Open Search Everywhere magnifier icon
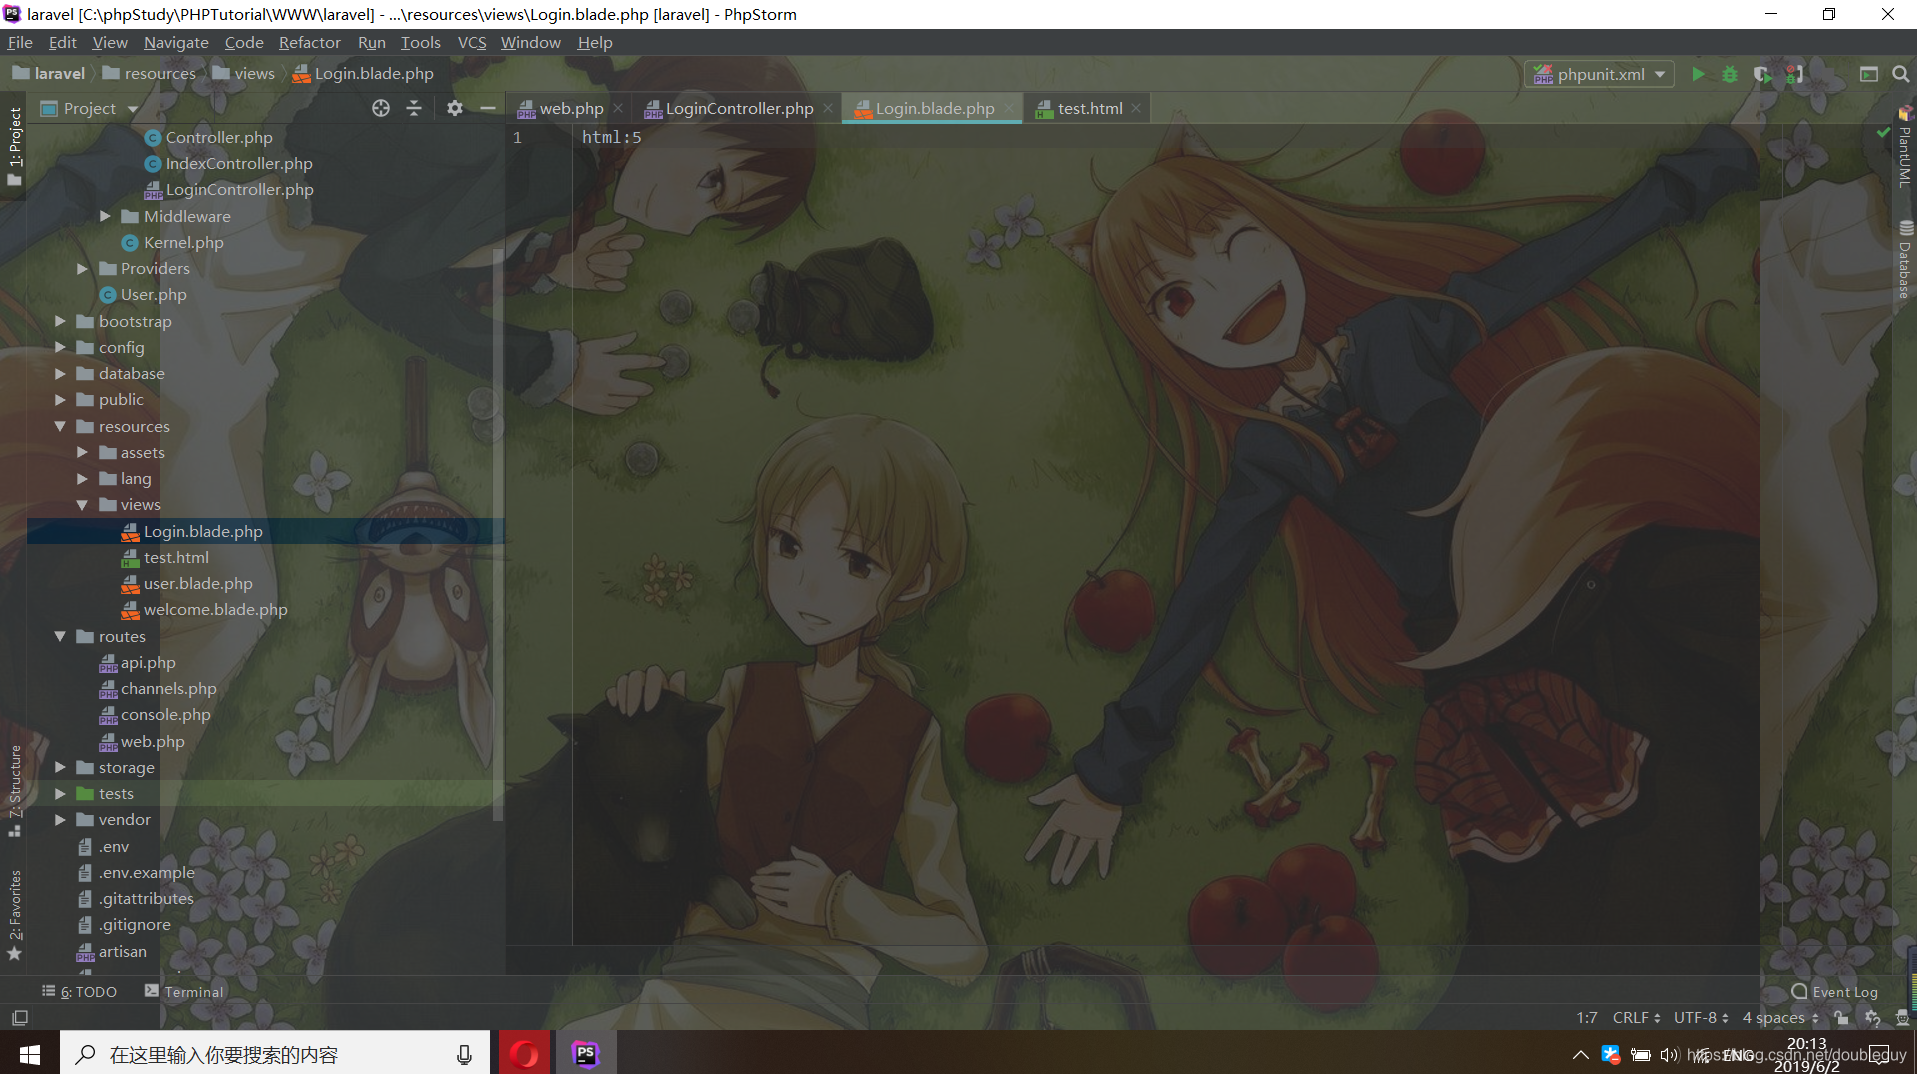The height and width of the screenshot is (1074, 1917). (1900, 74)
